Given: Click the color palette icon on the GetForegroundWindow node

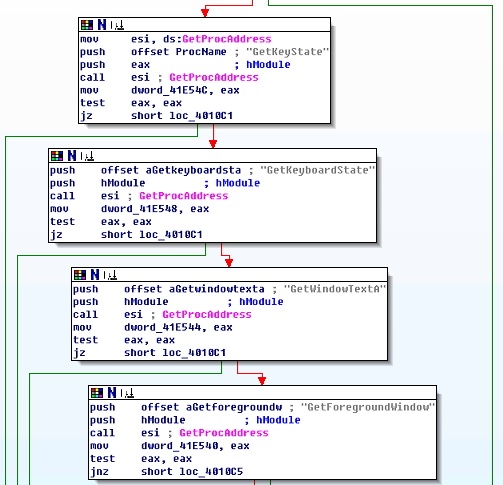Looking at the screenshot, I should coord(97,393).
